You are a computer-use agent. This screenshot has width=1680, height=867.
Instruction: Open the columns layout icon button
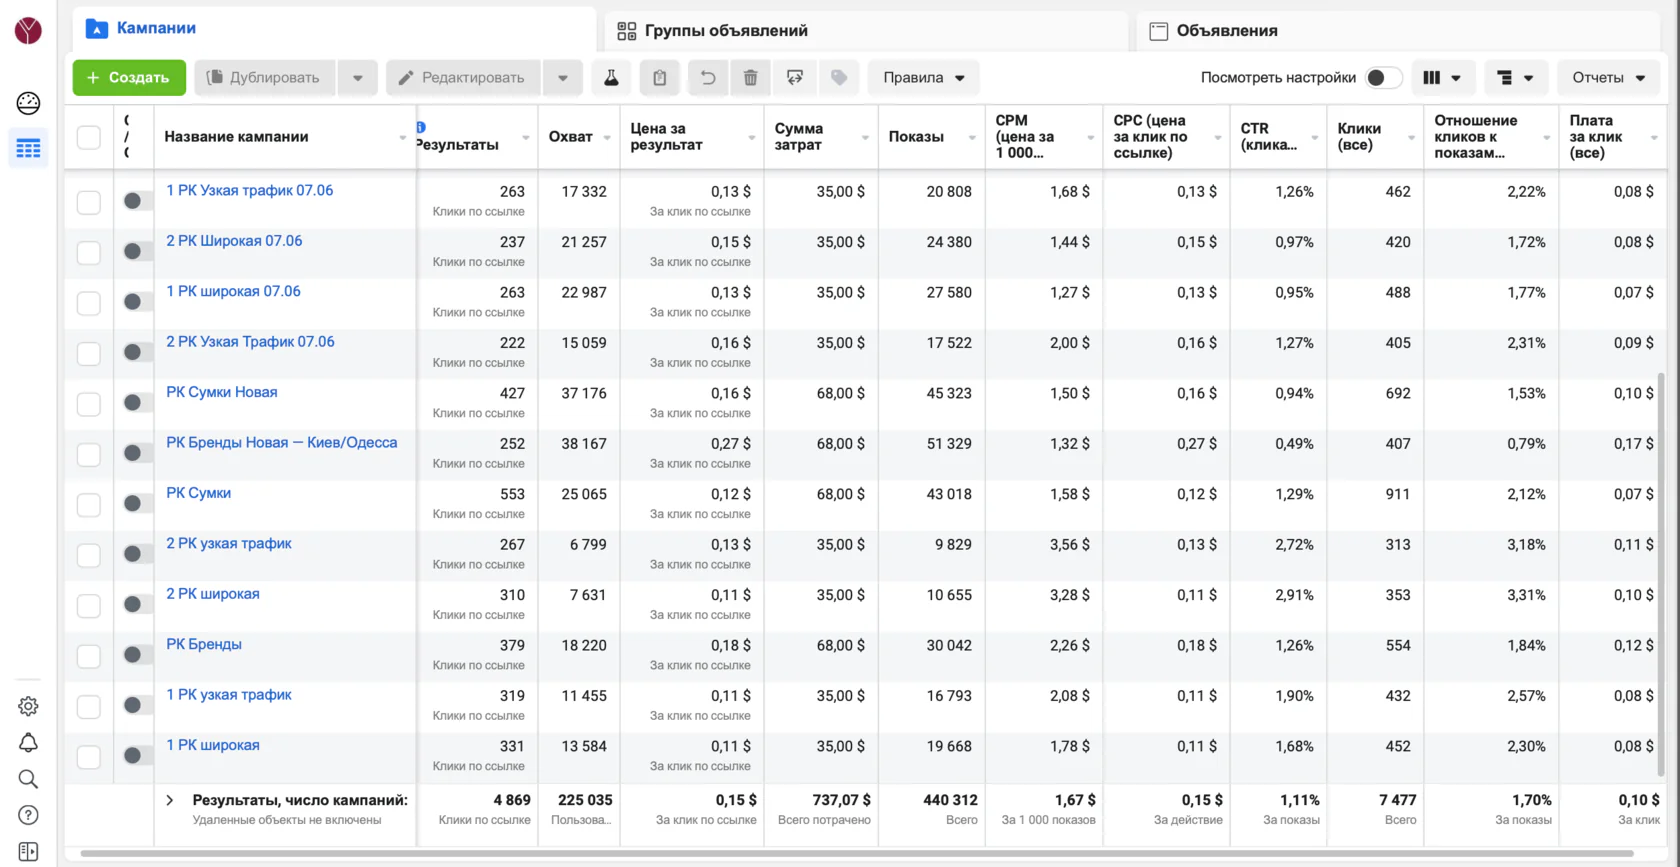[x=1442, y=77]
